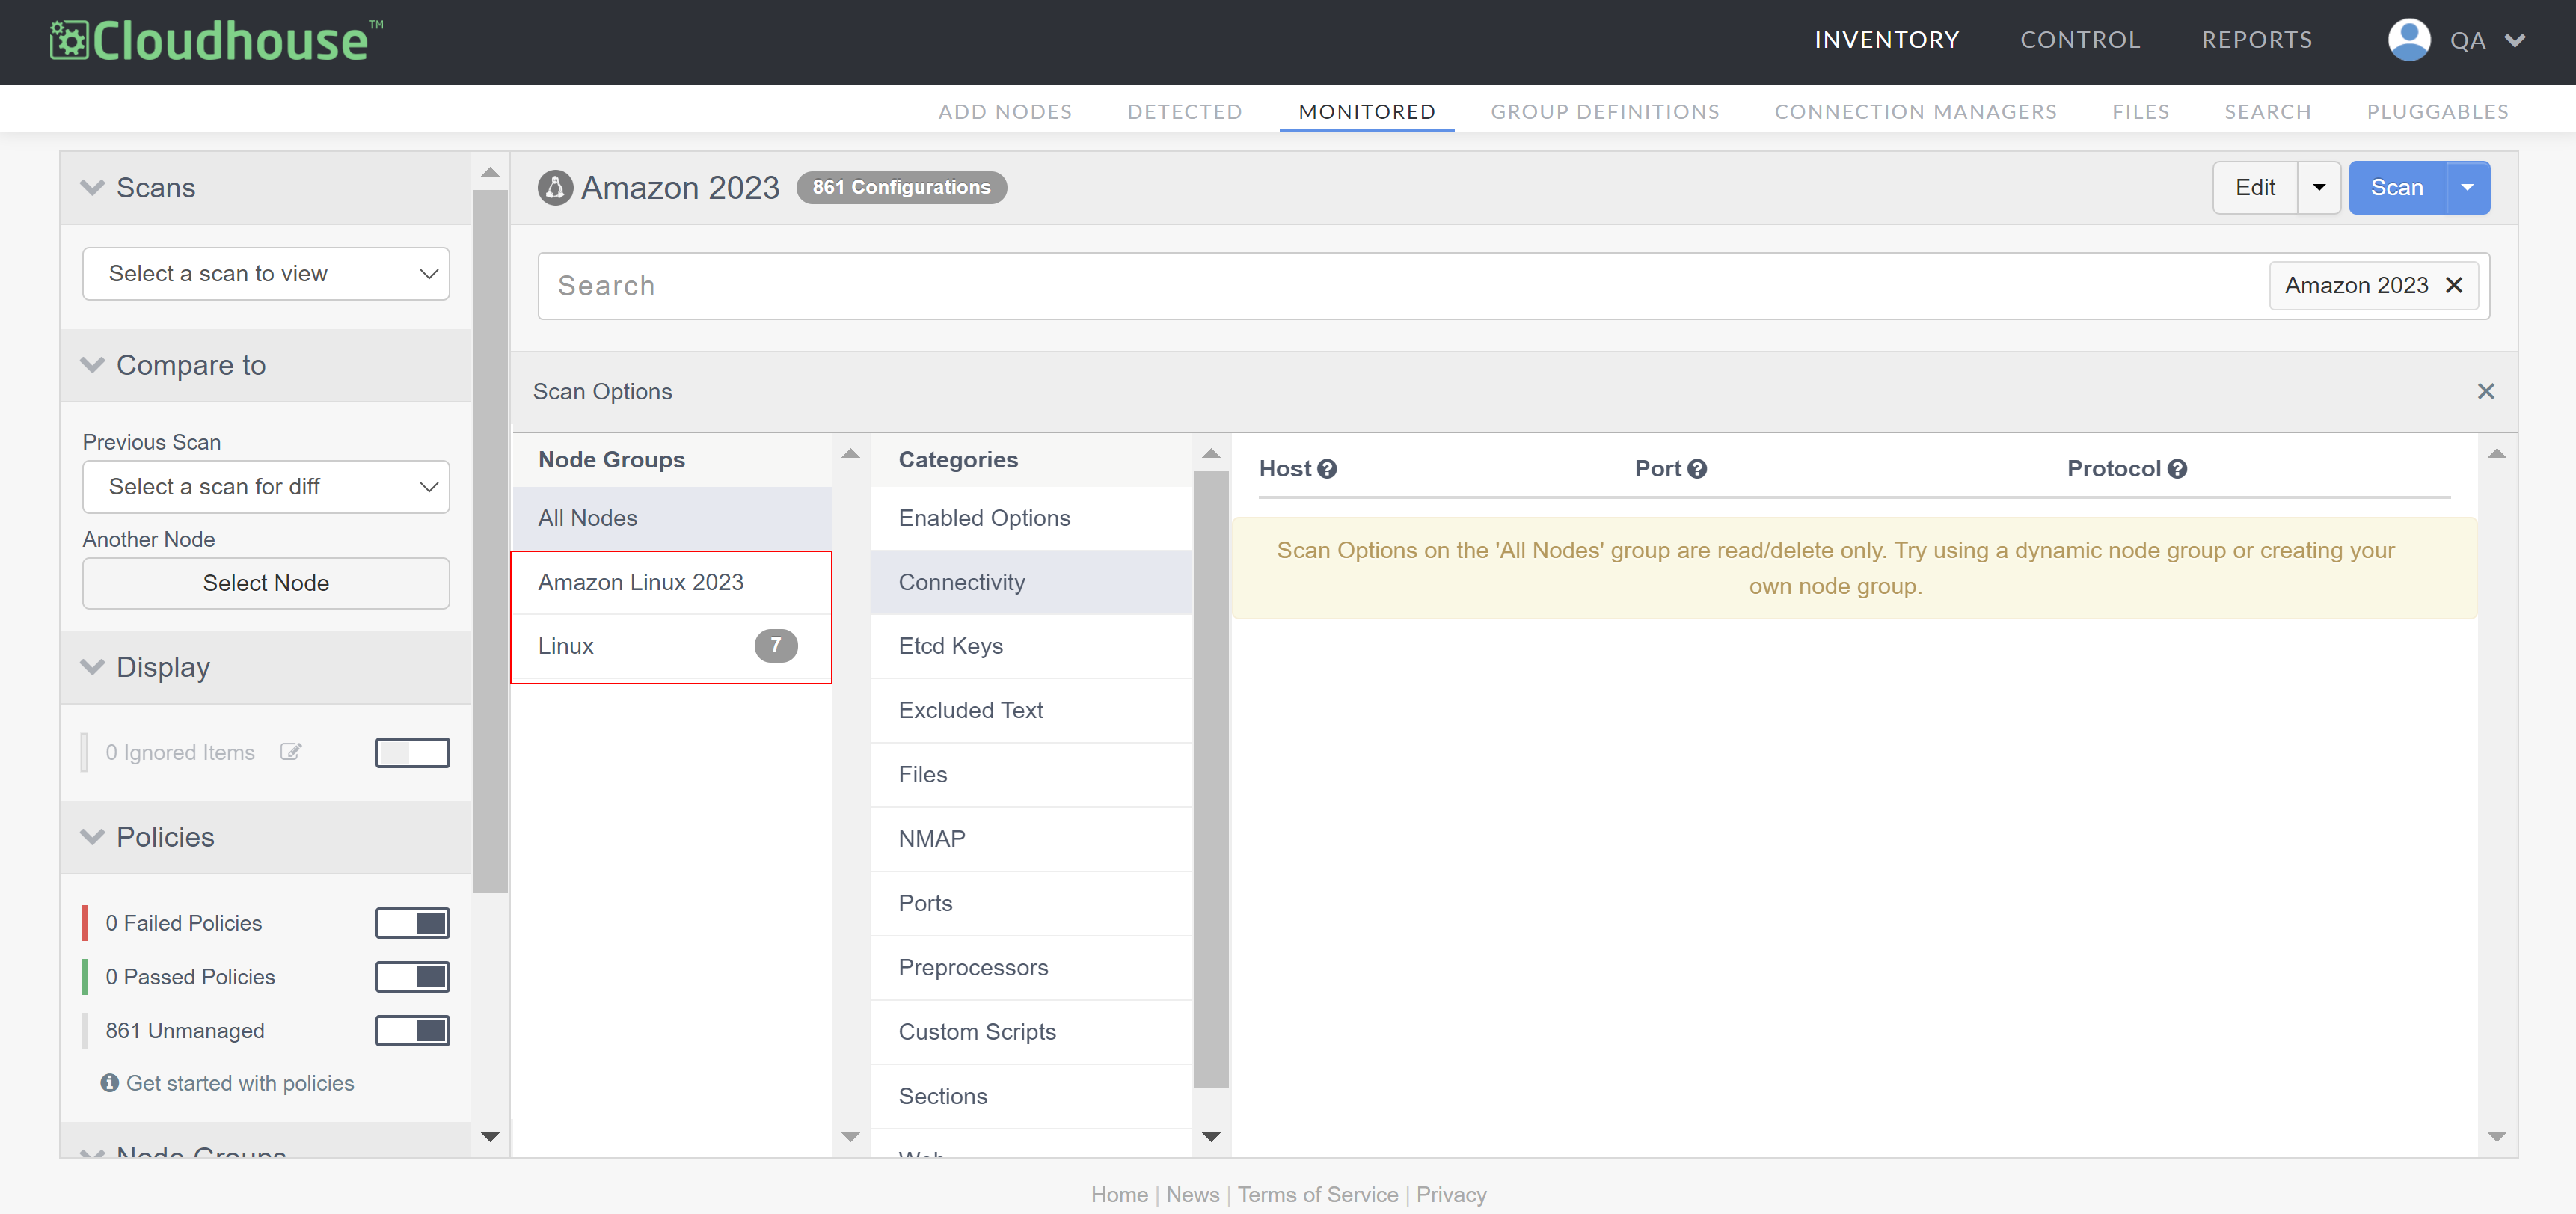The image size is (2576, 1214).
Task: Click the Categories list scrollbar thumb
Action: click(x=1211, y=778)
